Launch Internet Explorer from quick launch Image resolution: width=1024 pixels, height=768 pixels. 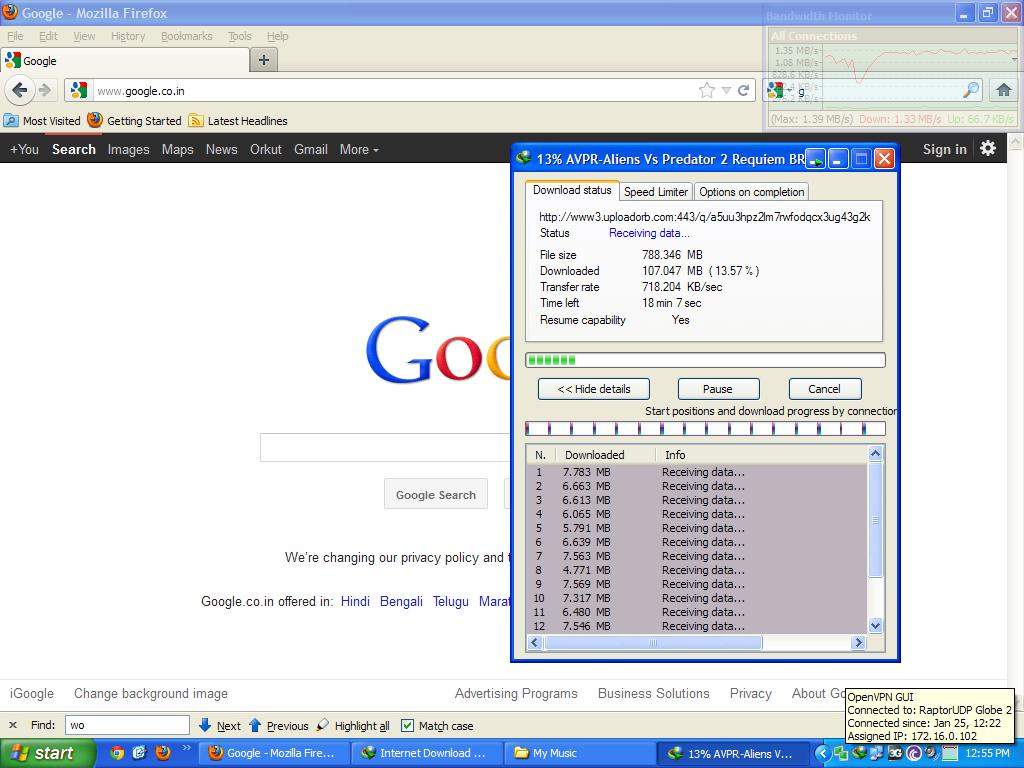(140, 753)
